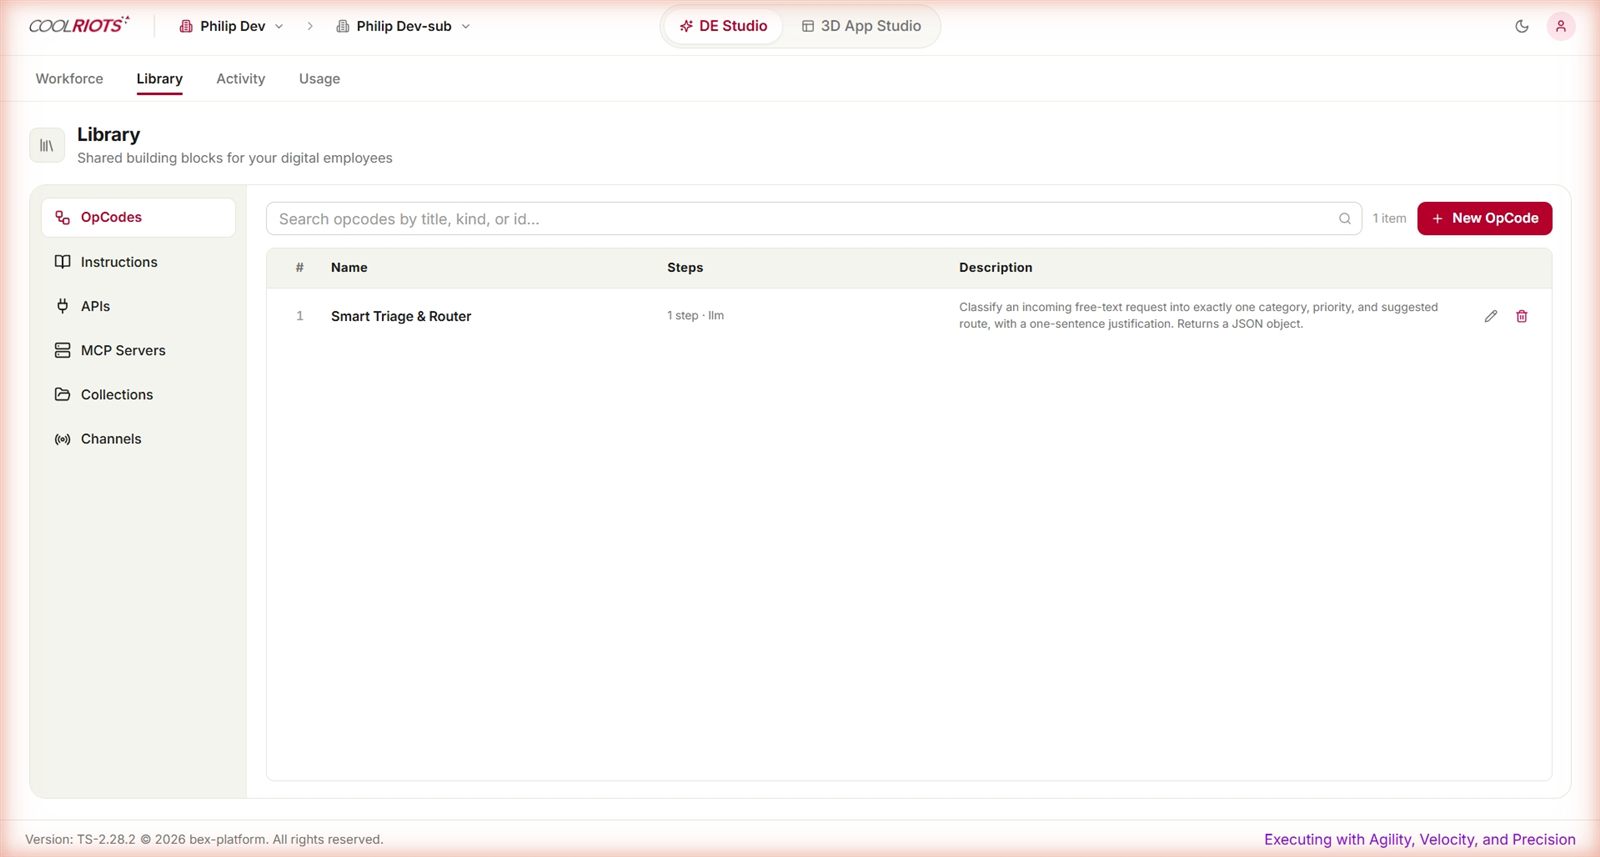This screenshot has width=1600, height=857.
Task: Delete Smart Triage & Router with trash icon
Action: coord(1522,316)
